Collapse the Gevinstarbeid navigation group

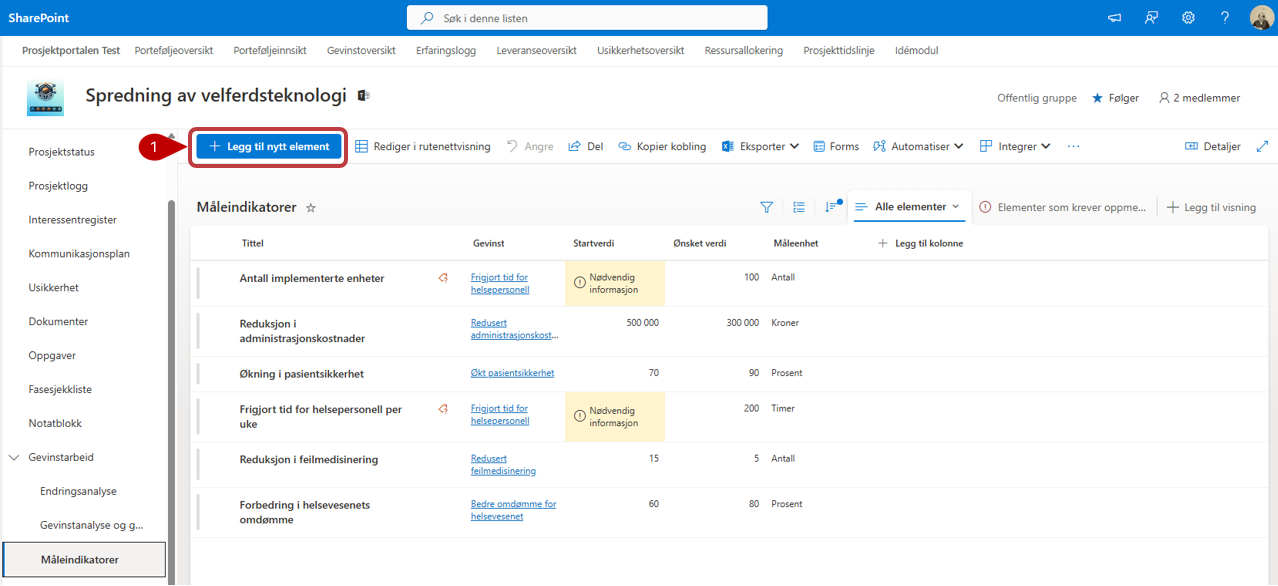click(14, 457)
